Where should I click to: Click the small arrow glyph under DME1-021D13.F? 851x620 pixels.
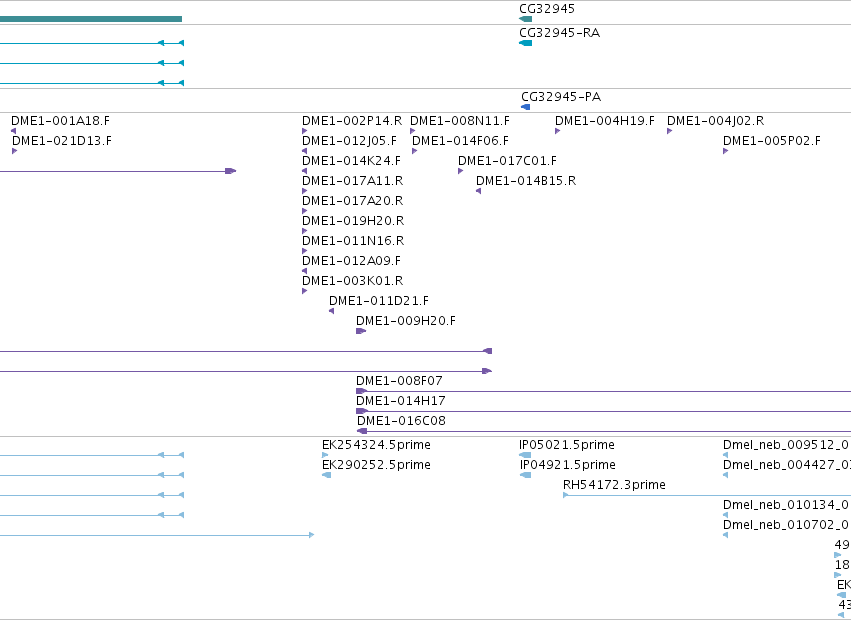coord(15,151)
